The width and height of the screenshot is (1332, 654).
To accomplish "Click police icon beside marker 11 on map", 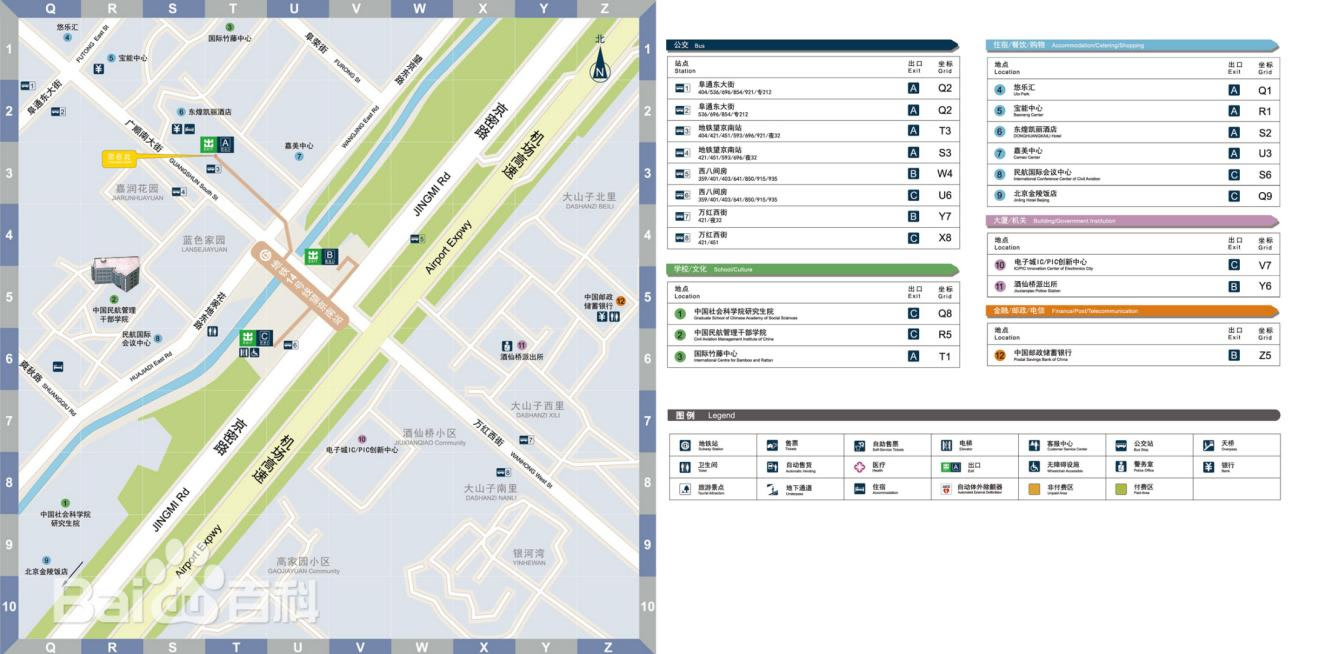I will click(x=508, y=344).
